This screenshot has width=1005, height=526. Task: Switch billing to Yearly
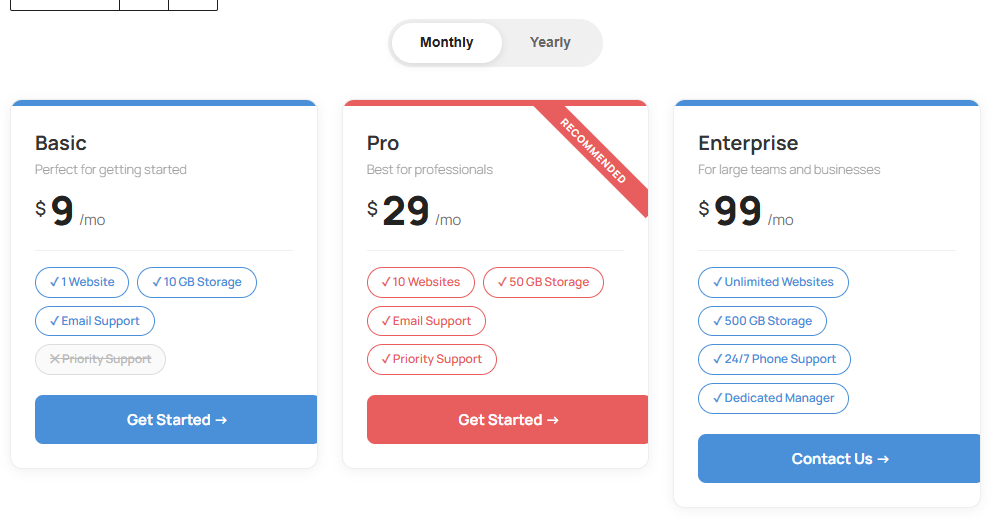(x=550, y=43)
